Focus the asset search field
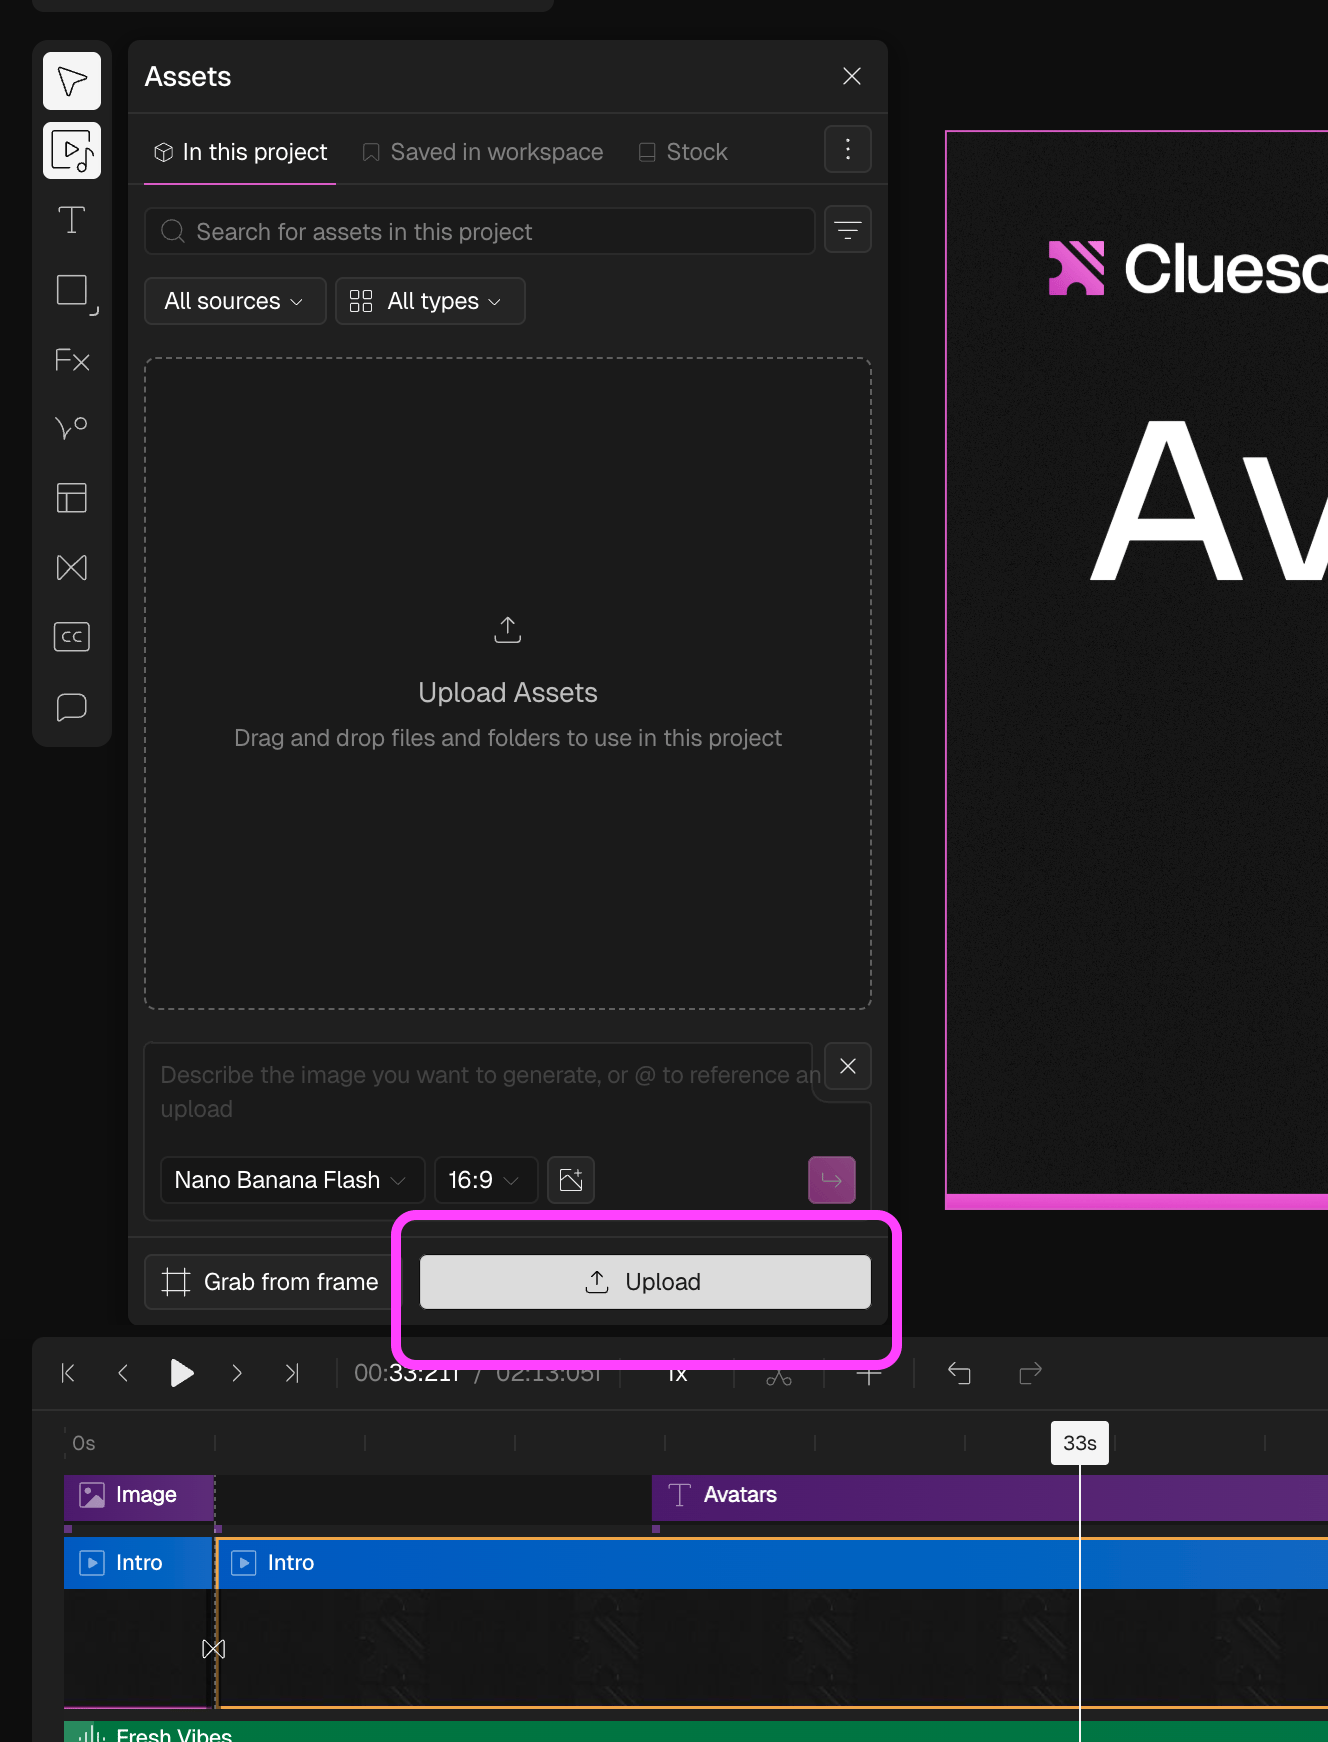The image size is (1328, 1742). [x=480, y=231]
